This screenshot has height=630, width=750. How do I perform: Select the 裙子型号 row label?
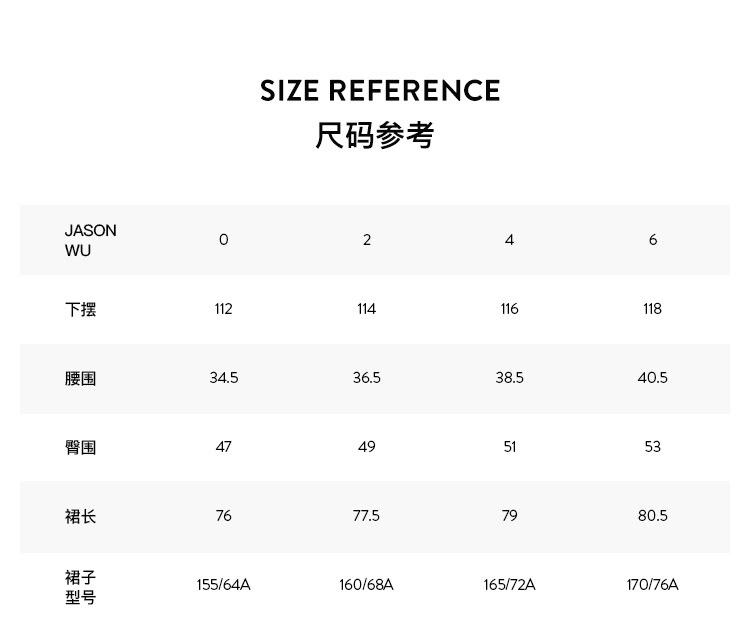(81, 587)
